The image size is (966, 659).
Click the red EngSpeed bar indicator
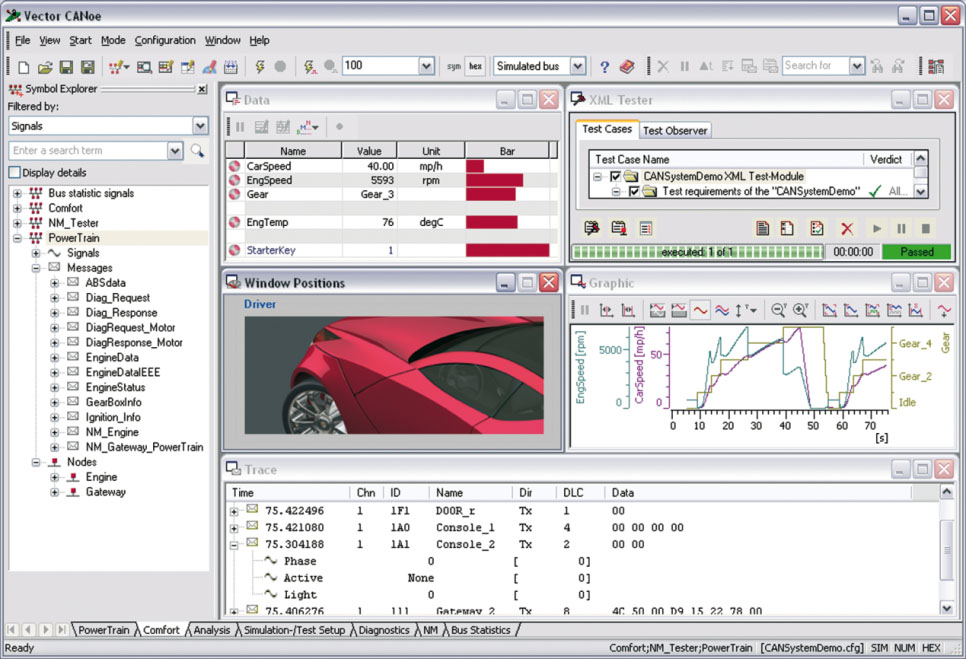[494, 180]
